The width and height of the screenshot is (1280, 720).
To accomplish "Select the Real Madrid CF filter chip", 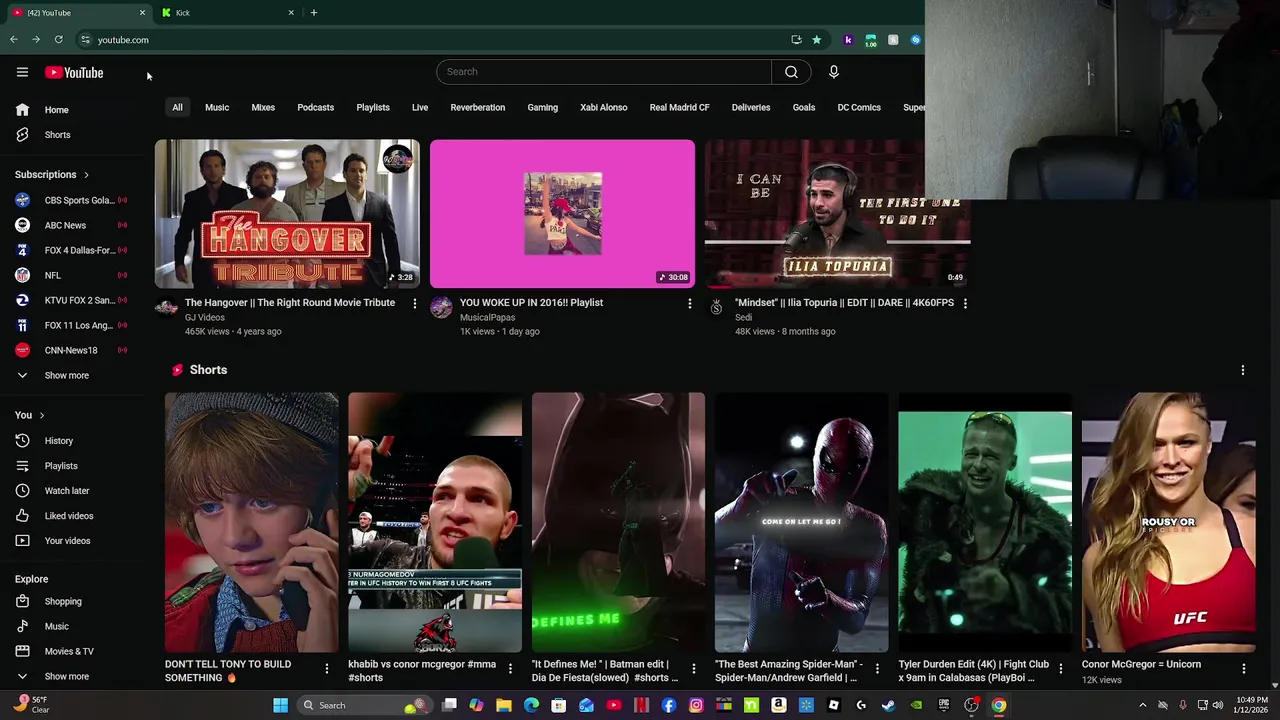I will pos(679,107).
